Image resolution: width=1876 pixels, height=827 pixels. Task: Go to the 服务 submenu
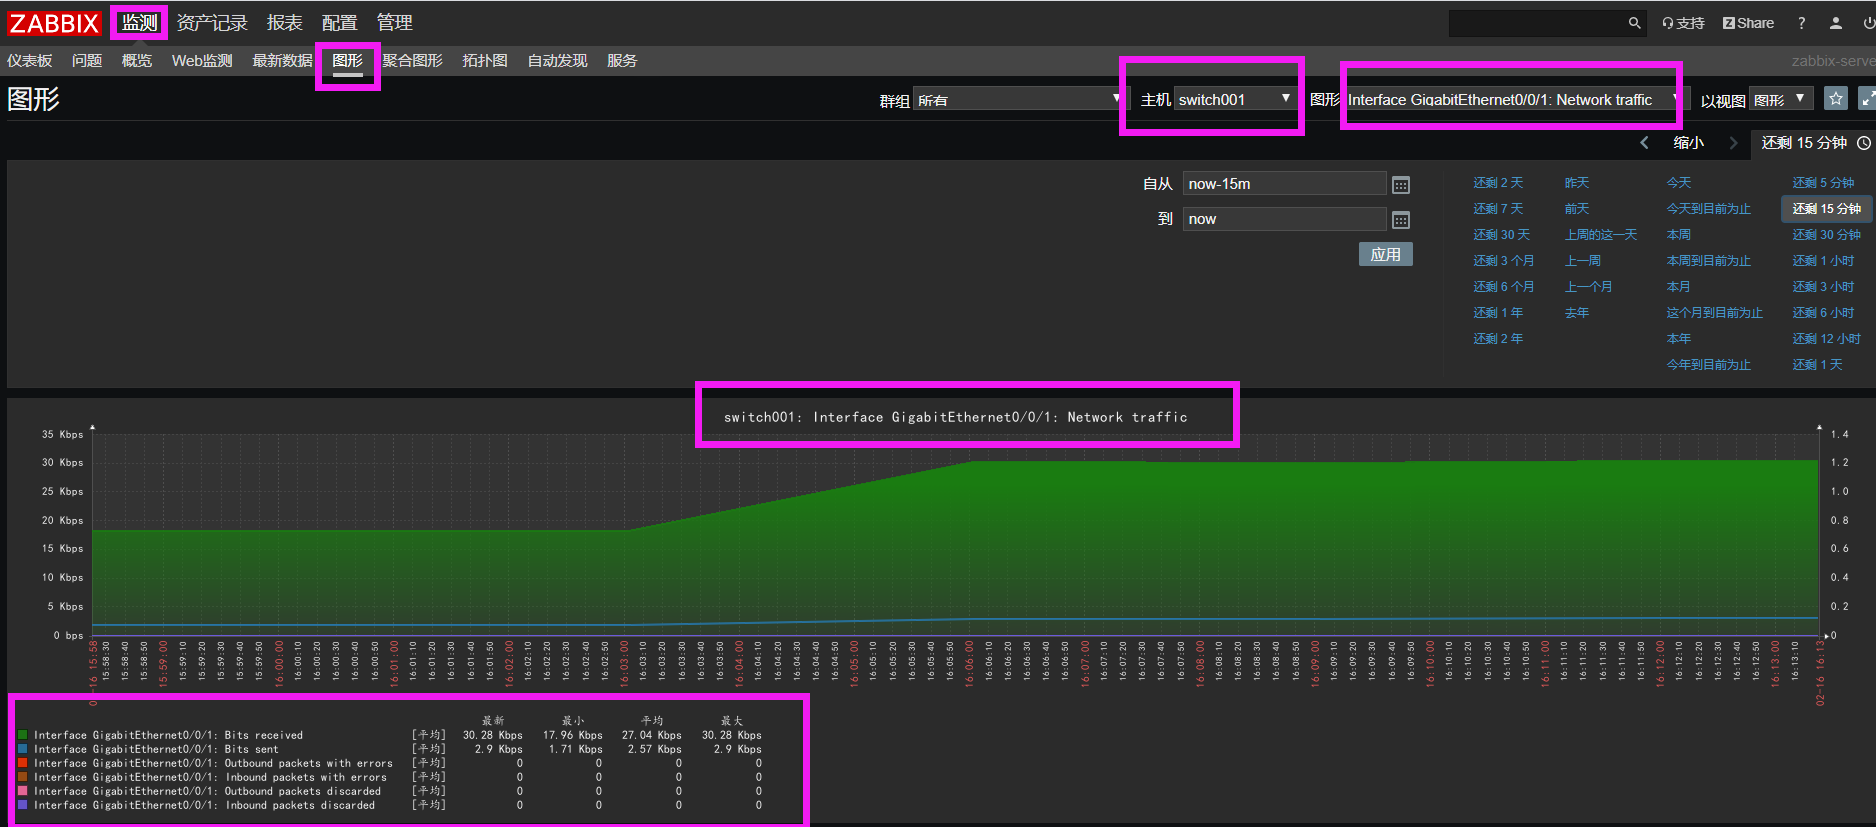coord(622,61)
